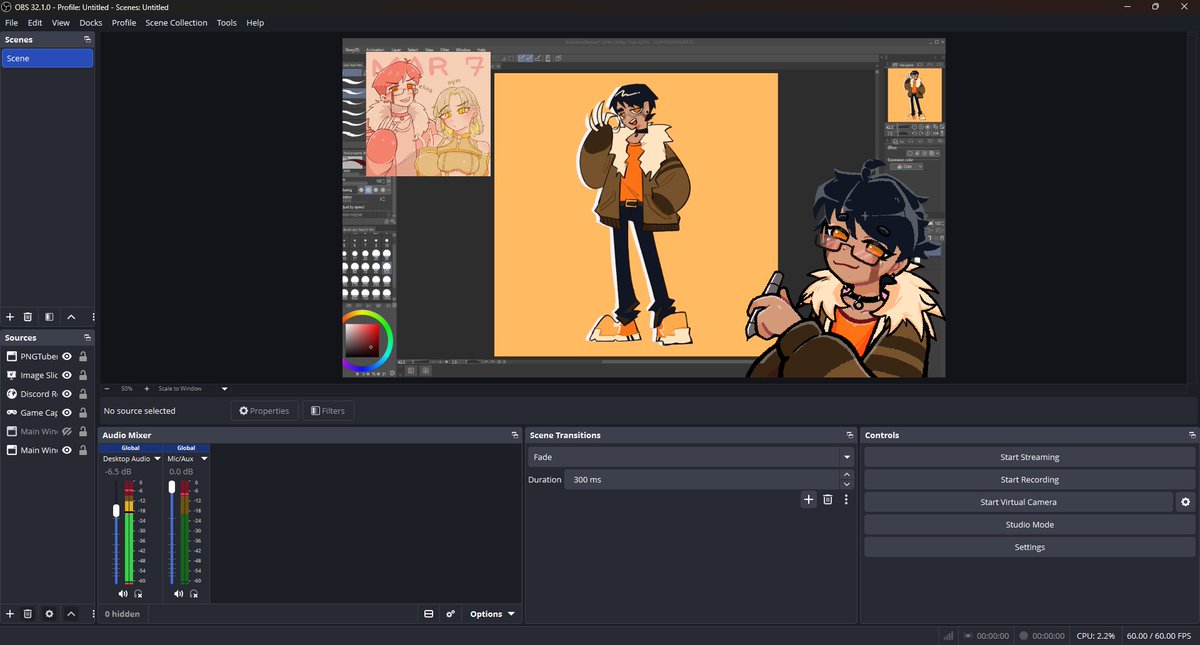Zoom out the preview with the minus icon
Image resolution: width=1200 pixels, height=645 pixels.
point(107,388)
